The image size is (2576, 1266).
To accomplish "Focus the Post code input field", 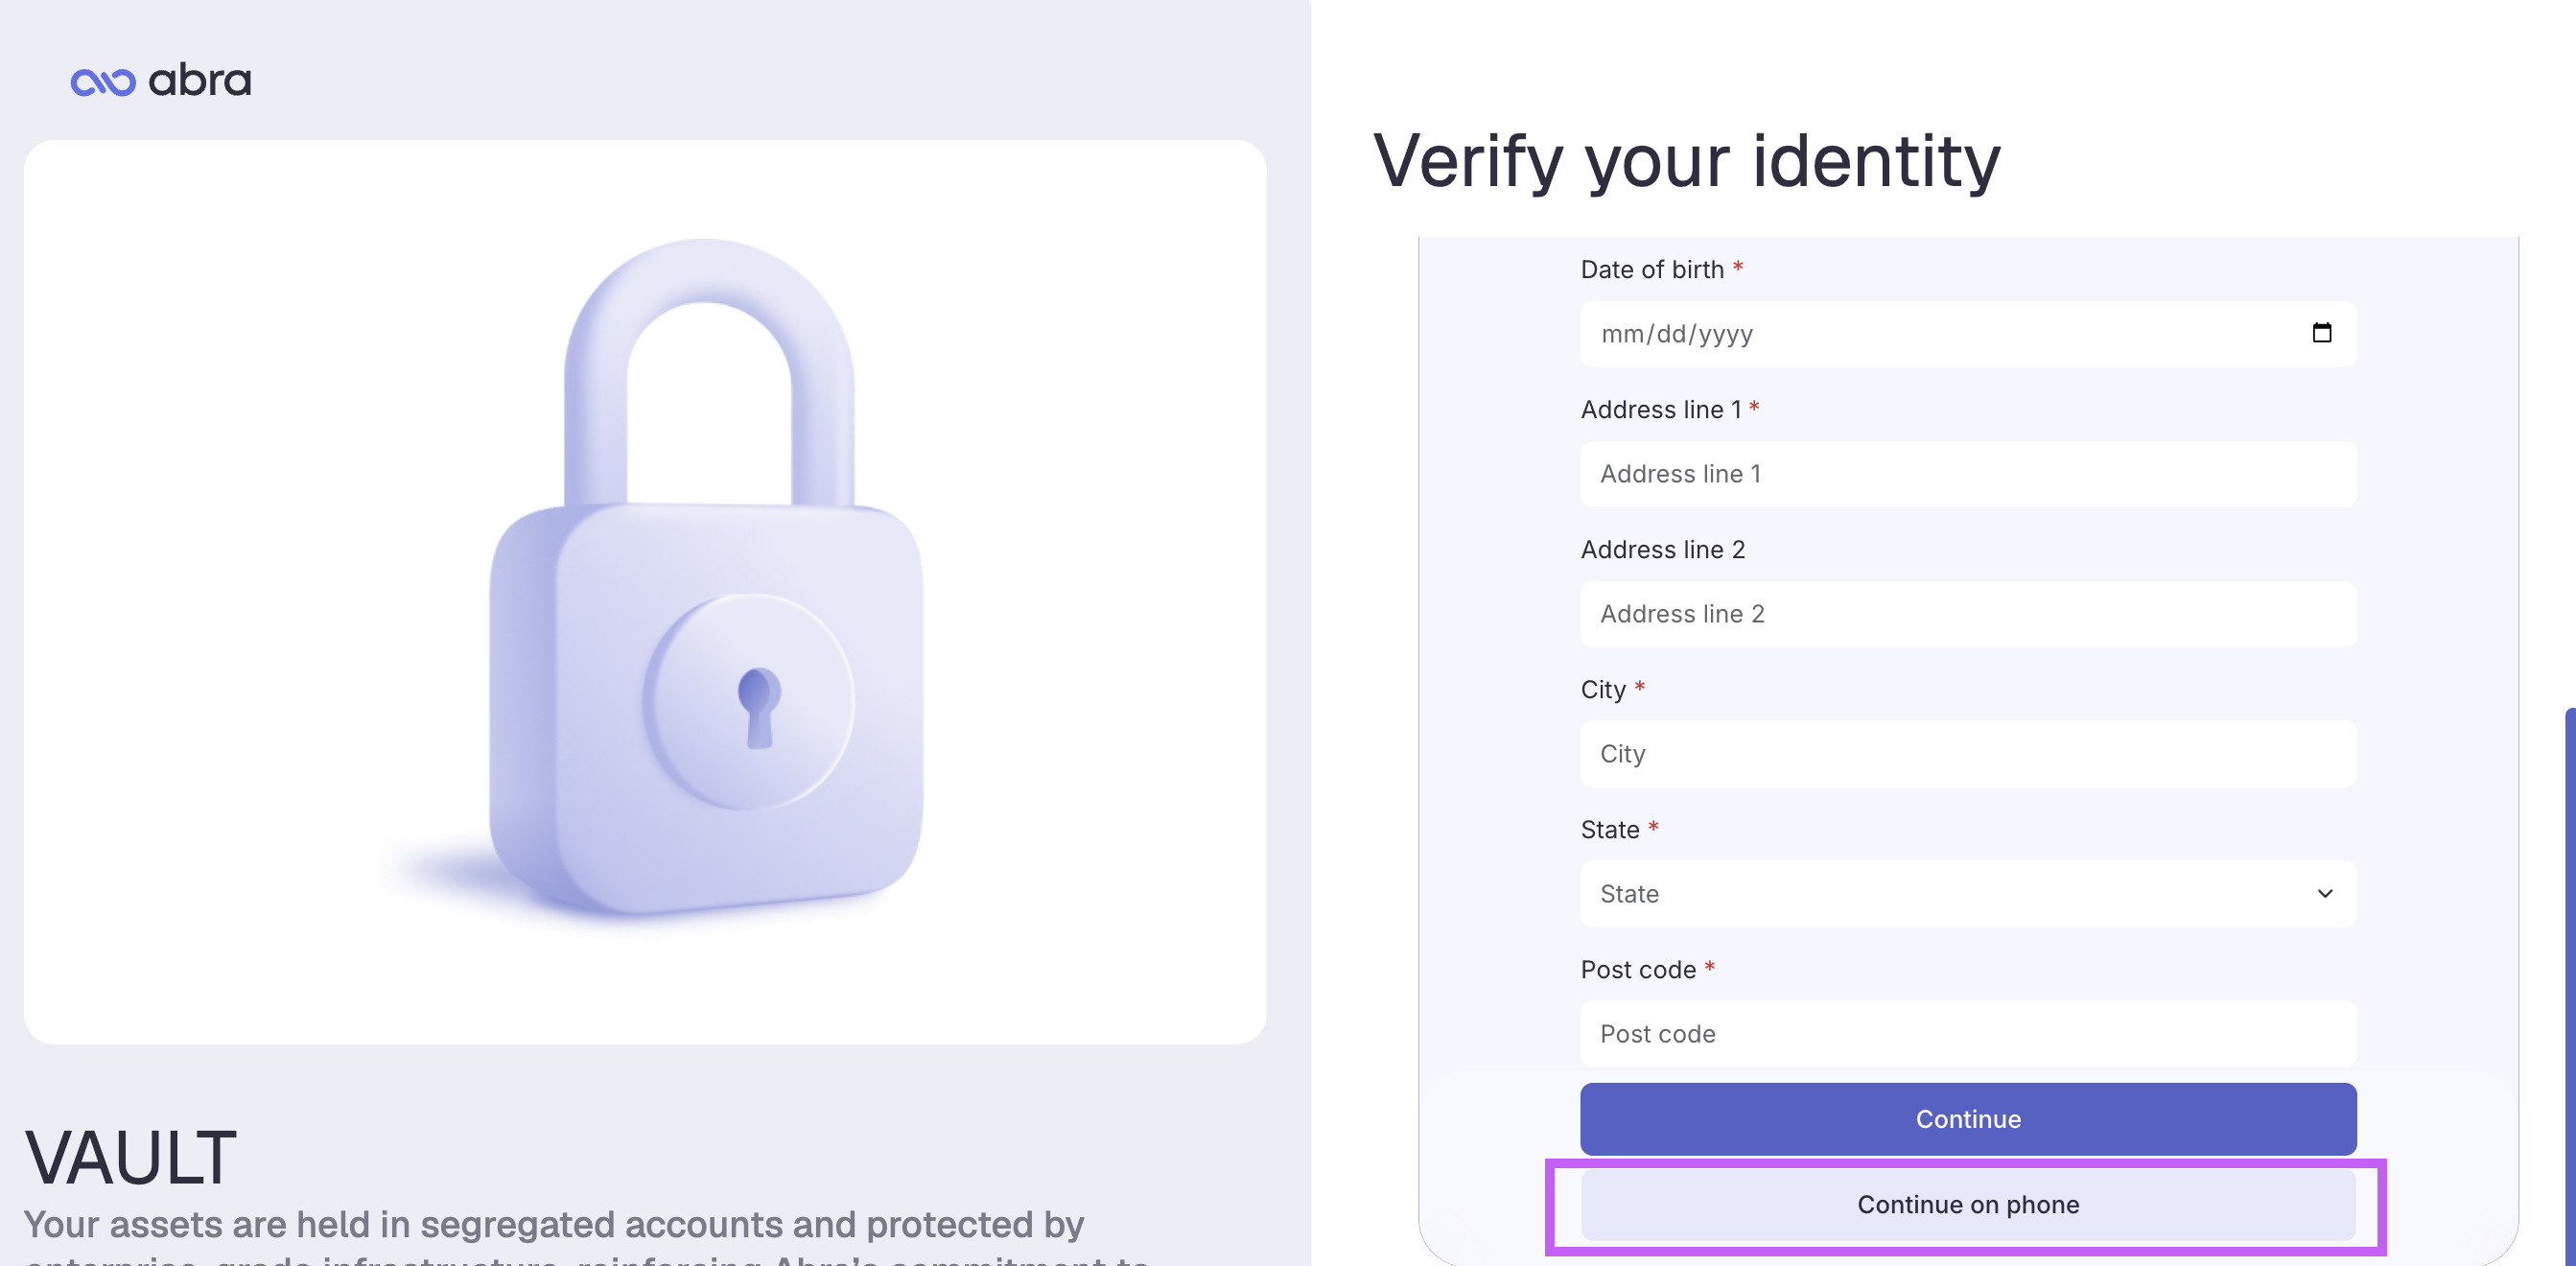I will click(1967, 1033).
